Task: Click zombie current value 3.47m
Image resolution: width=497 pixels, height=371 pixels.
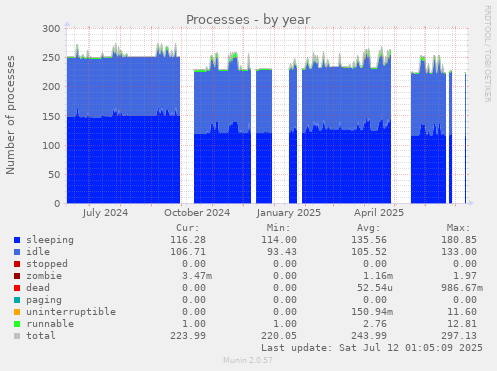Action: (x=197, y=276)
